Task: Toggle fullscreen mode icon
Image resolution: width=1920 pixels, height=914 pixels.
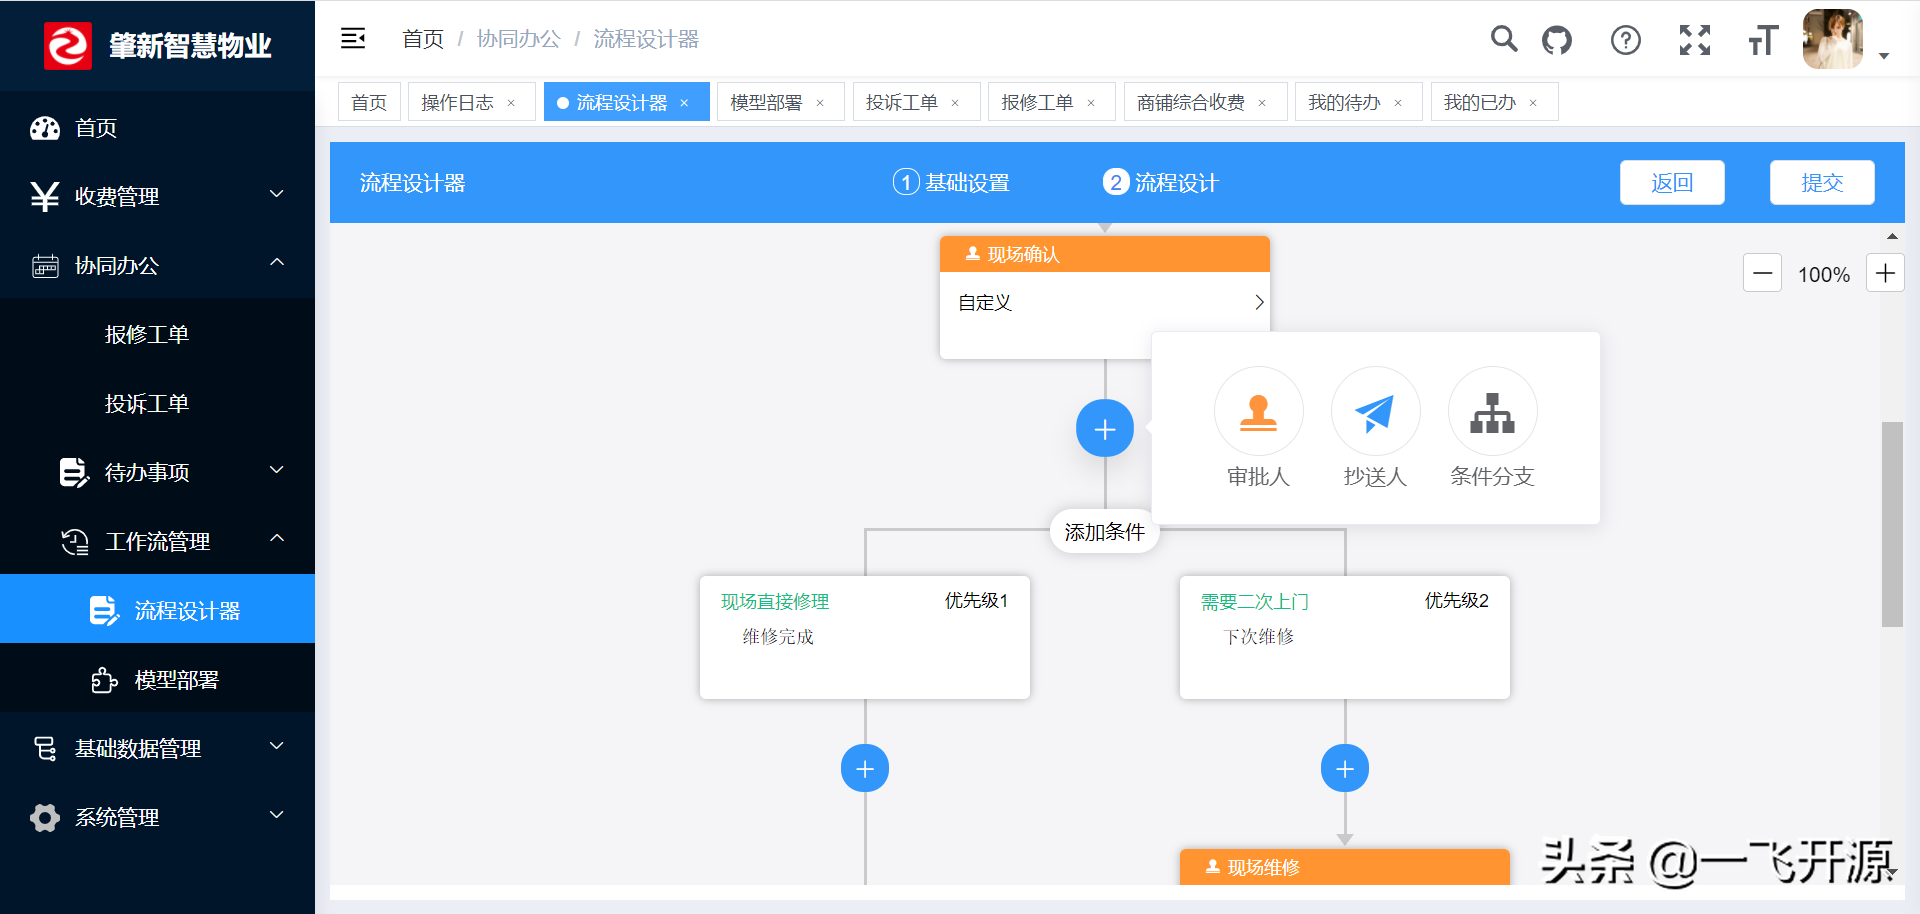Action: [x=1695, y=40]
